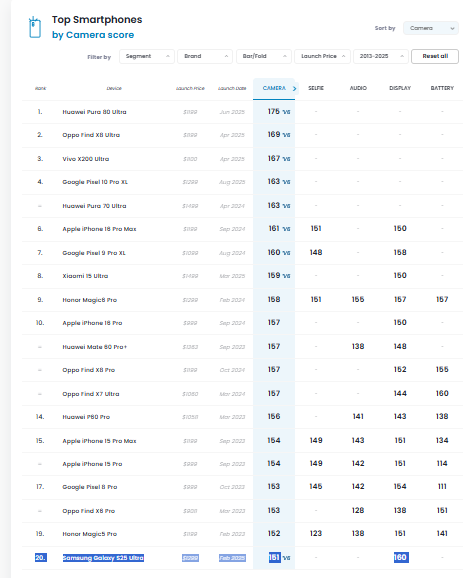This screenshot has width=468, height=578.
Task: Click the Reset all button
Action: [435, 56]
